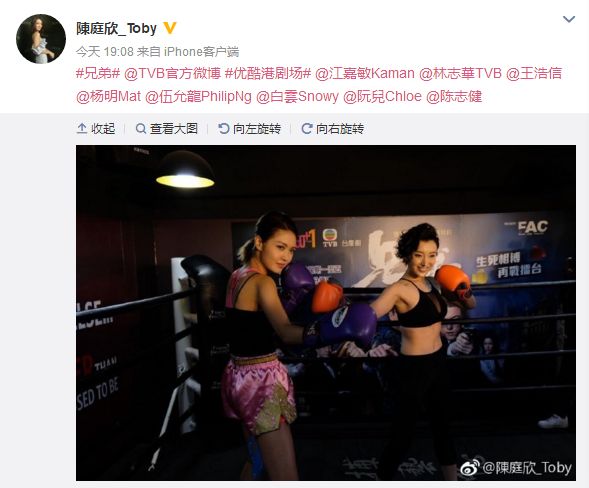Click the 查看大图 magnifier icon
The height and width of the screenshot is (488, 589).
141,129
